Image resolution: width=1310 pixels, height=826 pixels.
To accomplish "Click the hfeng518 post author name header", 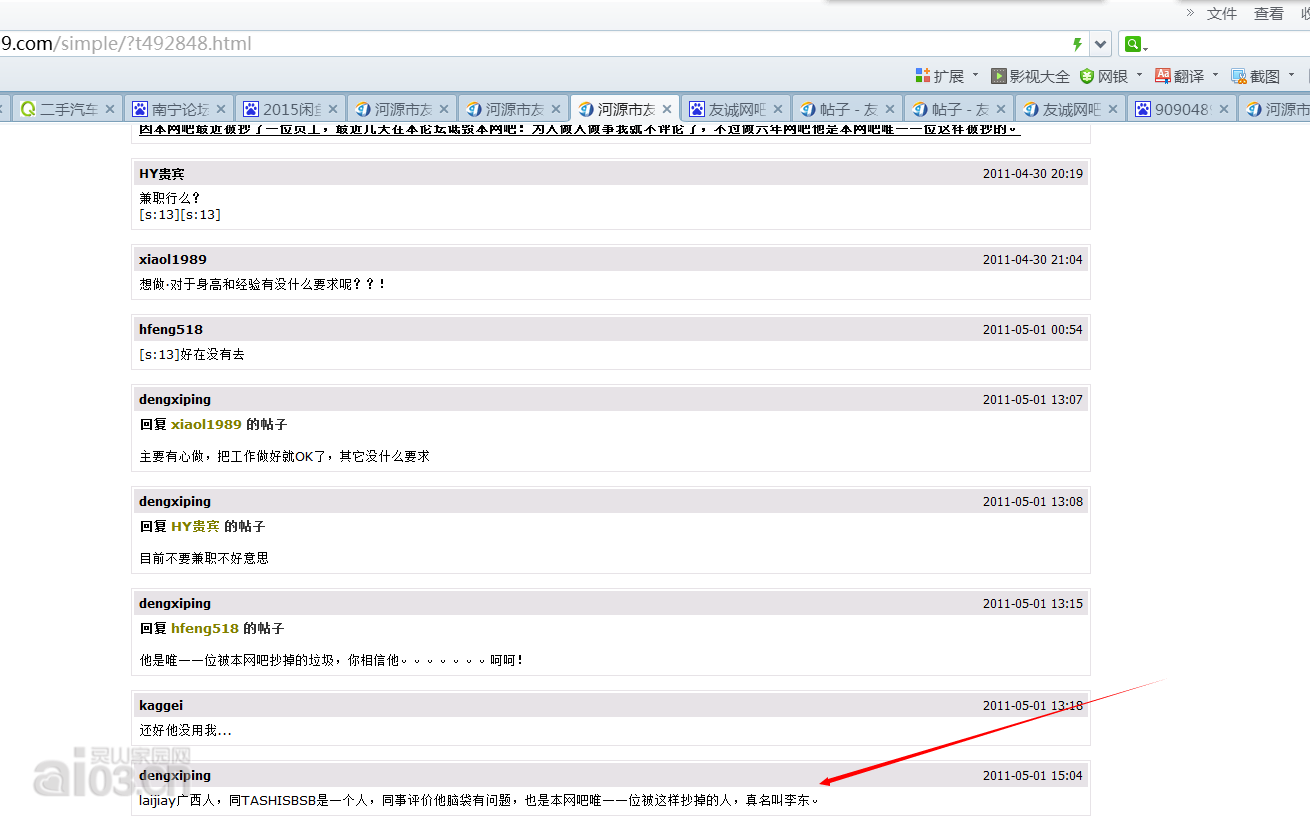I will tap(171, 329).
